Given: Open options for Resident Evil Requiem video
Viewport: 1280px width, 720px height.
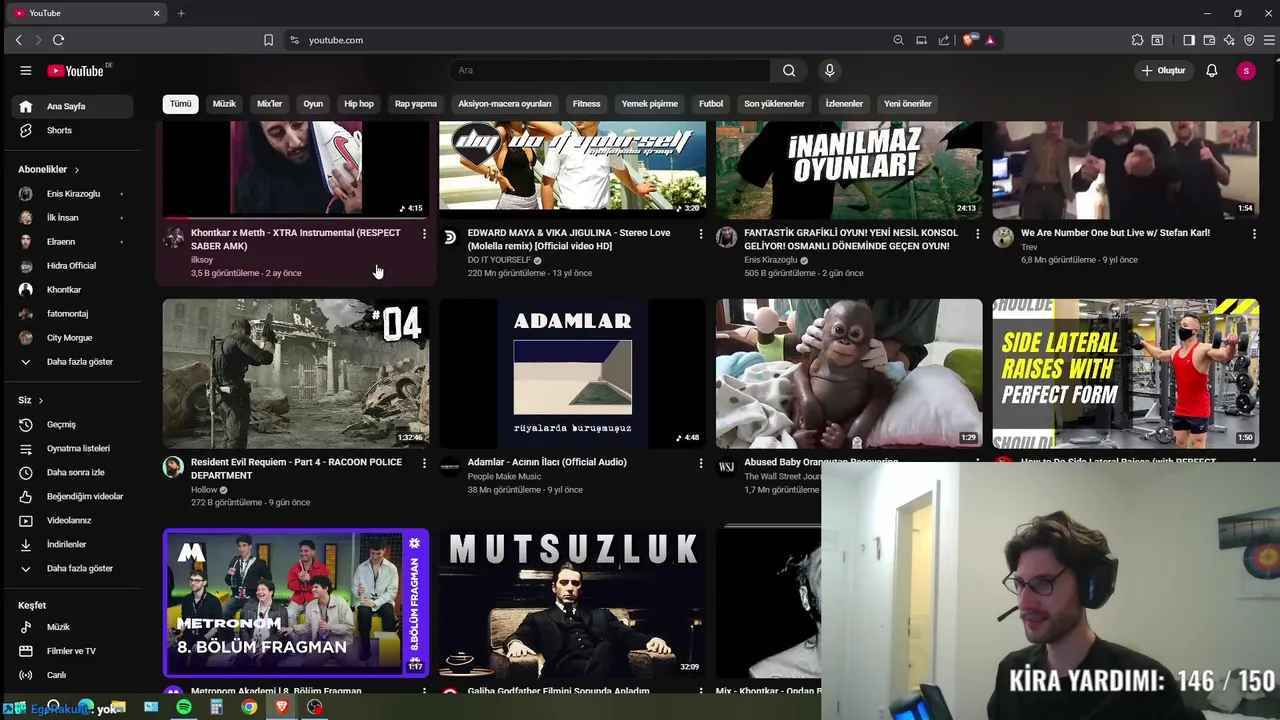Looking at the screenshot, I should (424, 463).
